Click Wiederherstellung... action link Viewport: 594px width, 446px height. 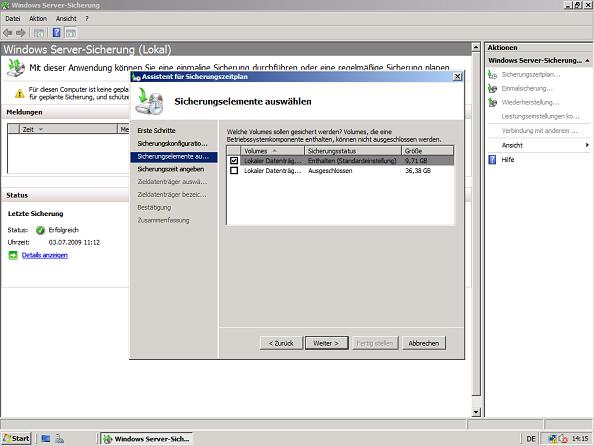(x=530, y=102)
